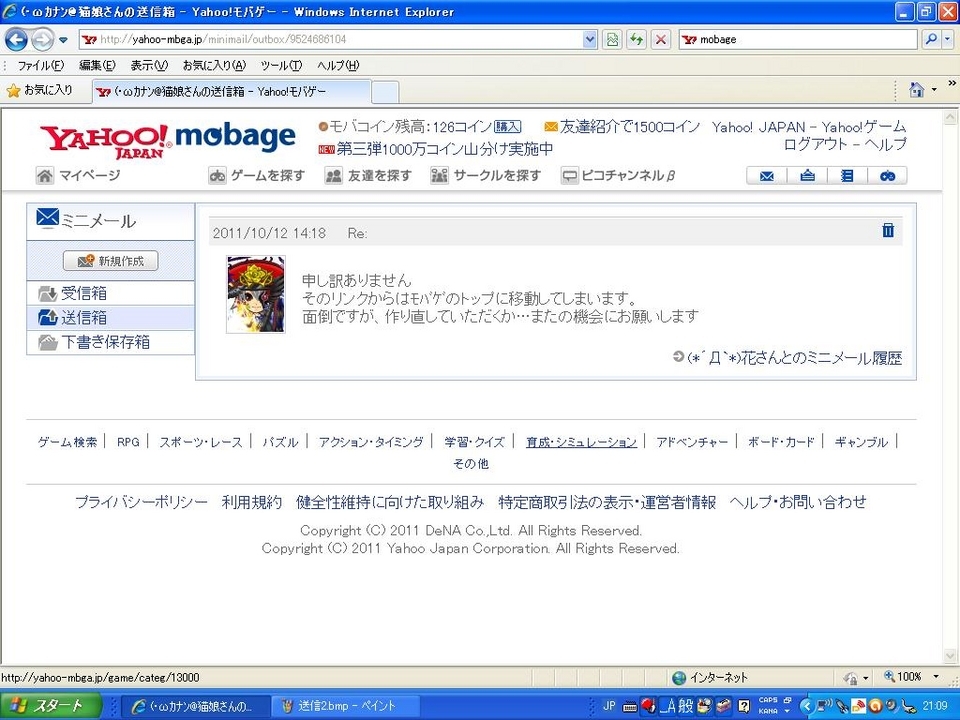
Task: Click the パズル category link
Action: 280,442
